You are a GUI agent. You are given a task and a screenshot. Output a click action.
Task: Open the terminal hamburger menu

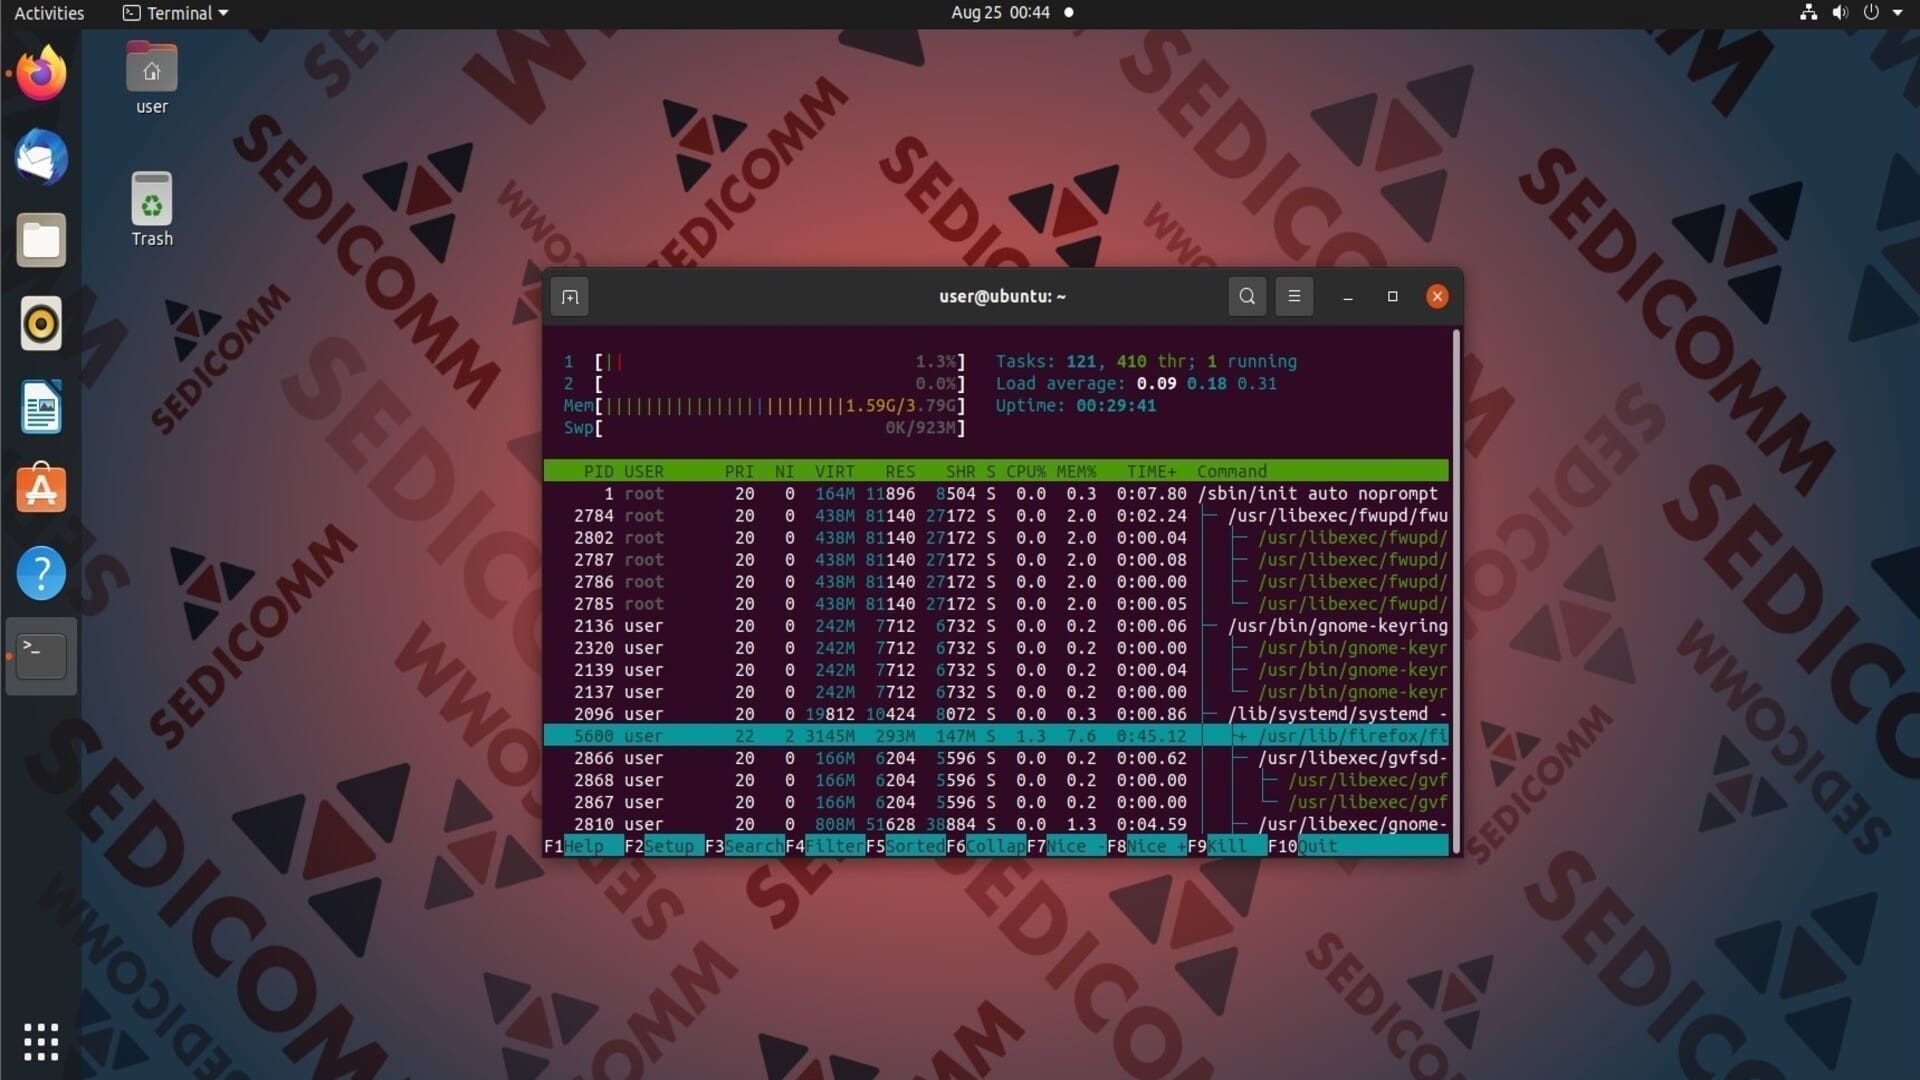(1294, 296)
